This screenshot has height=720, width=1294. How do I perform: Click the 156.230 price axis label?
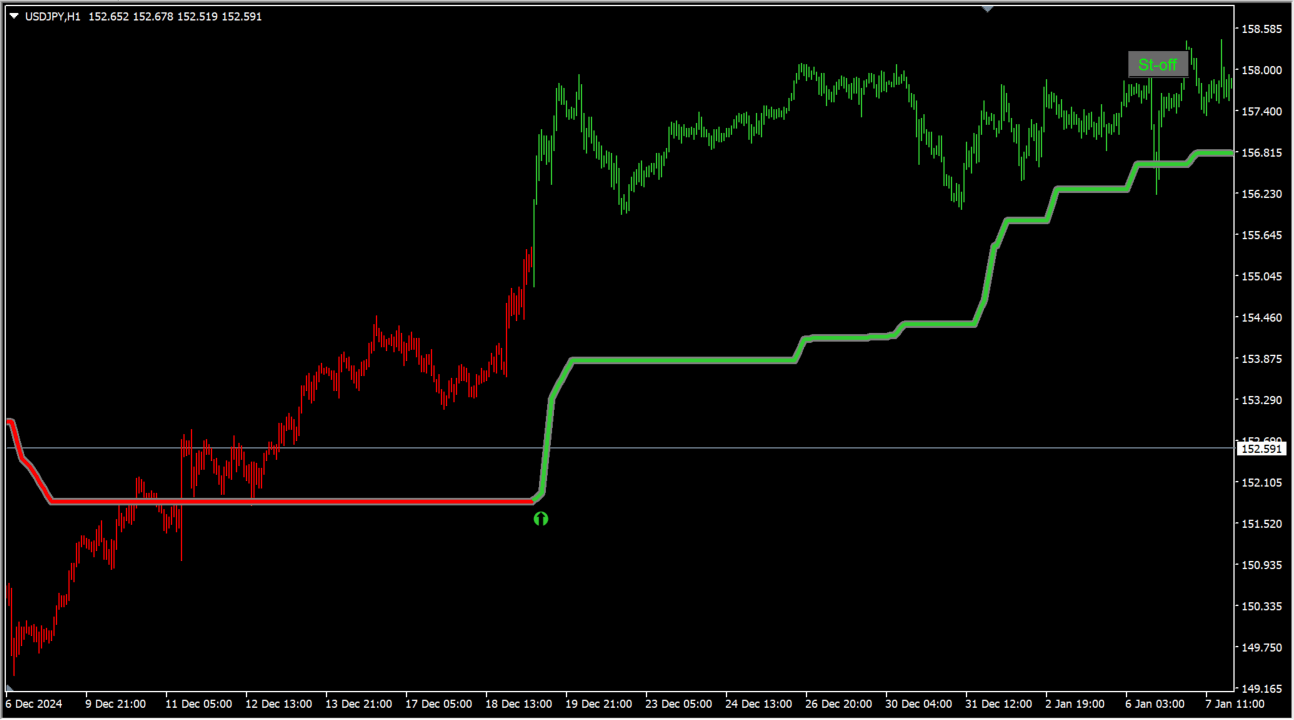(1261, 194)
